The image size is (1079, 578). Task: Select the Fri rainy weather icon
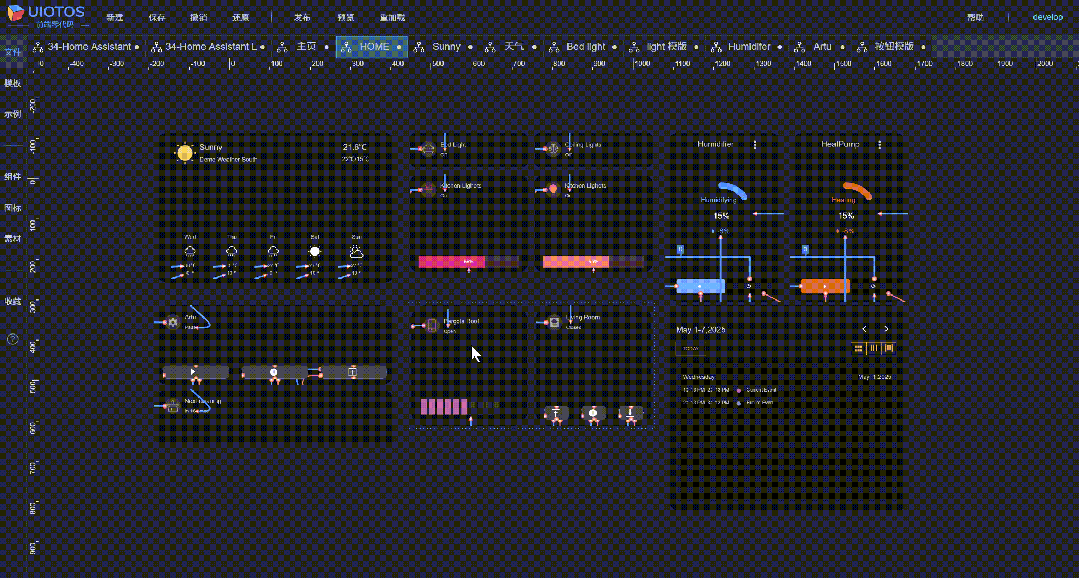273,251
